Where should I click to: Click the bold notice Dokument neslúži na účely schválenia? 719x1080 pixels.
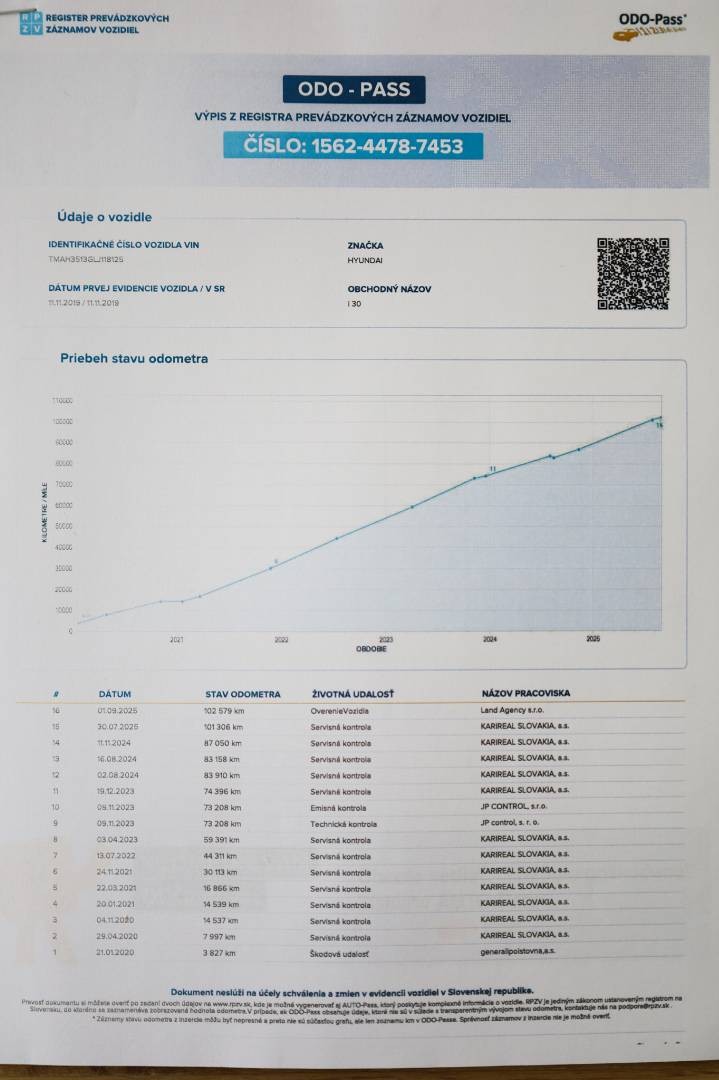click(352, 992)
